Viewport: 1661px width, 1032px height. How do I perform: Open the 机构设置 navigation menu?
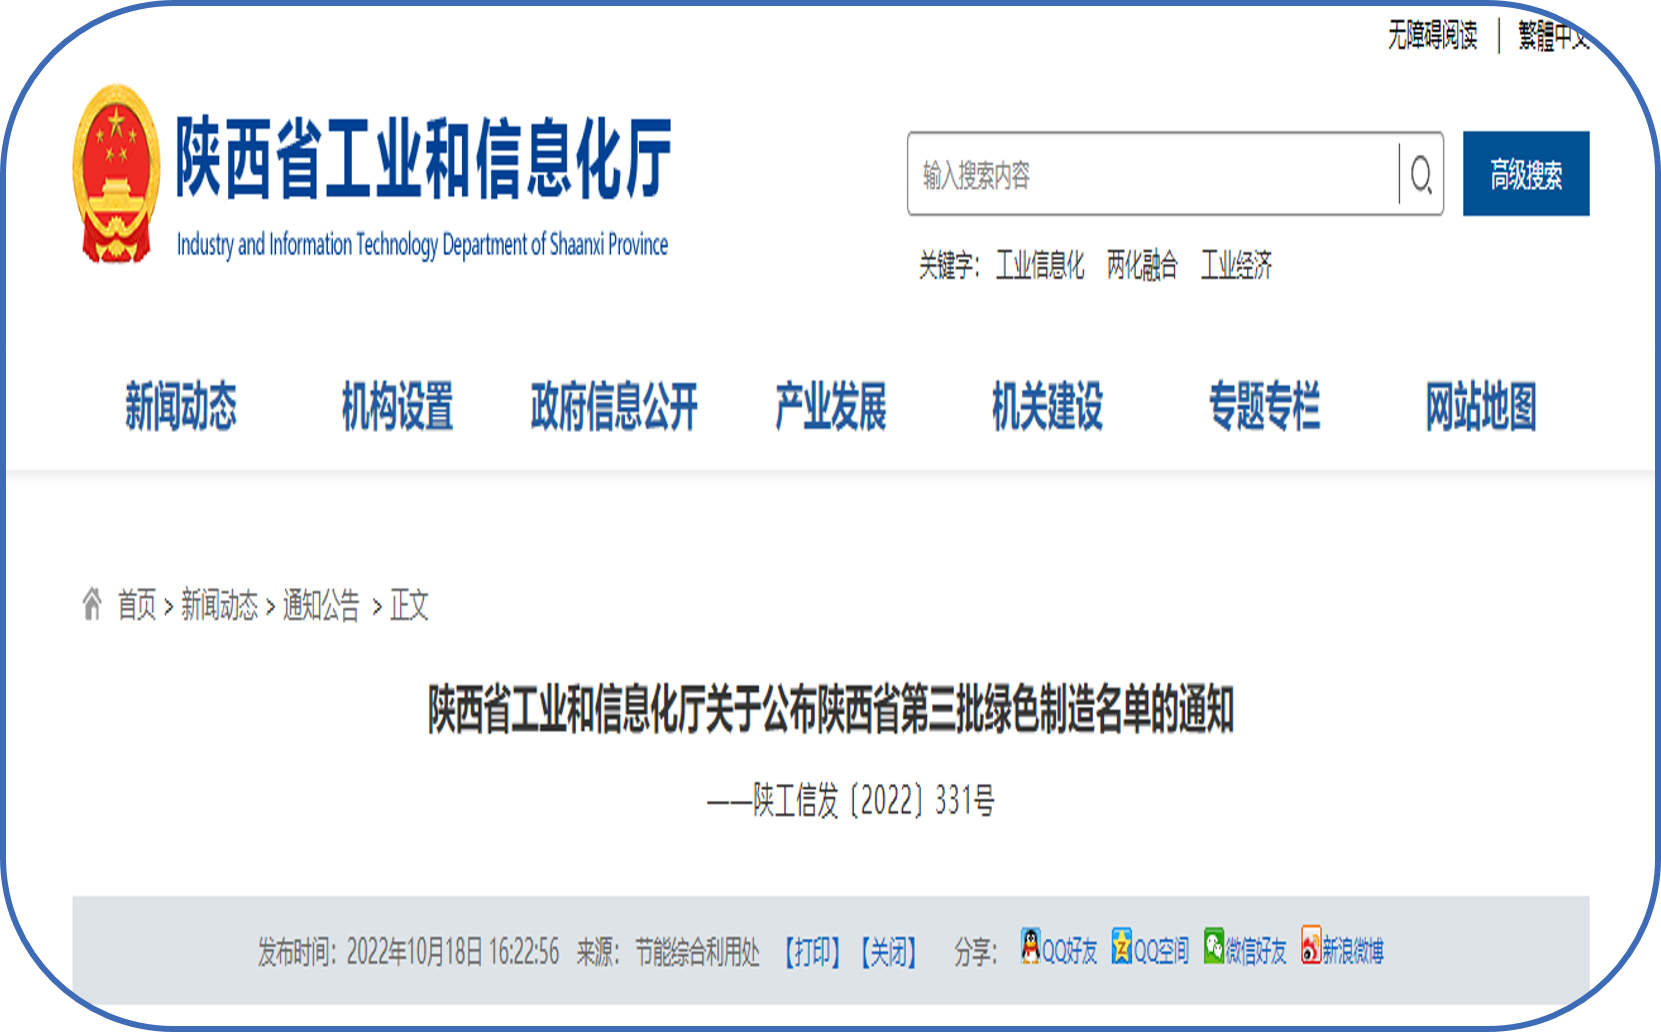click(x=397, y=406)
